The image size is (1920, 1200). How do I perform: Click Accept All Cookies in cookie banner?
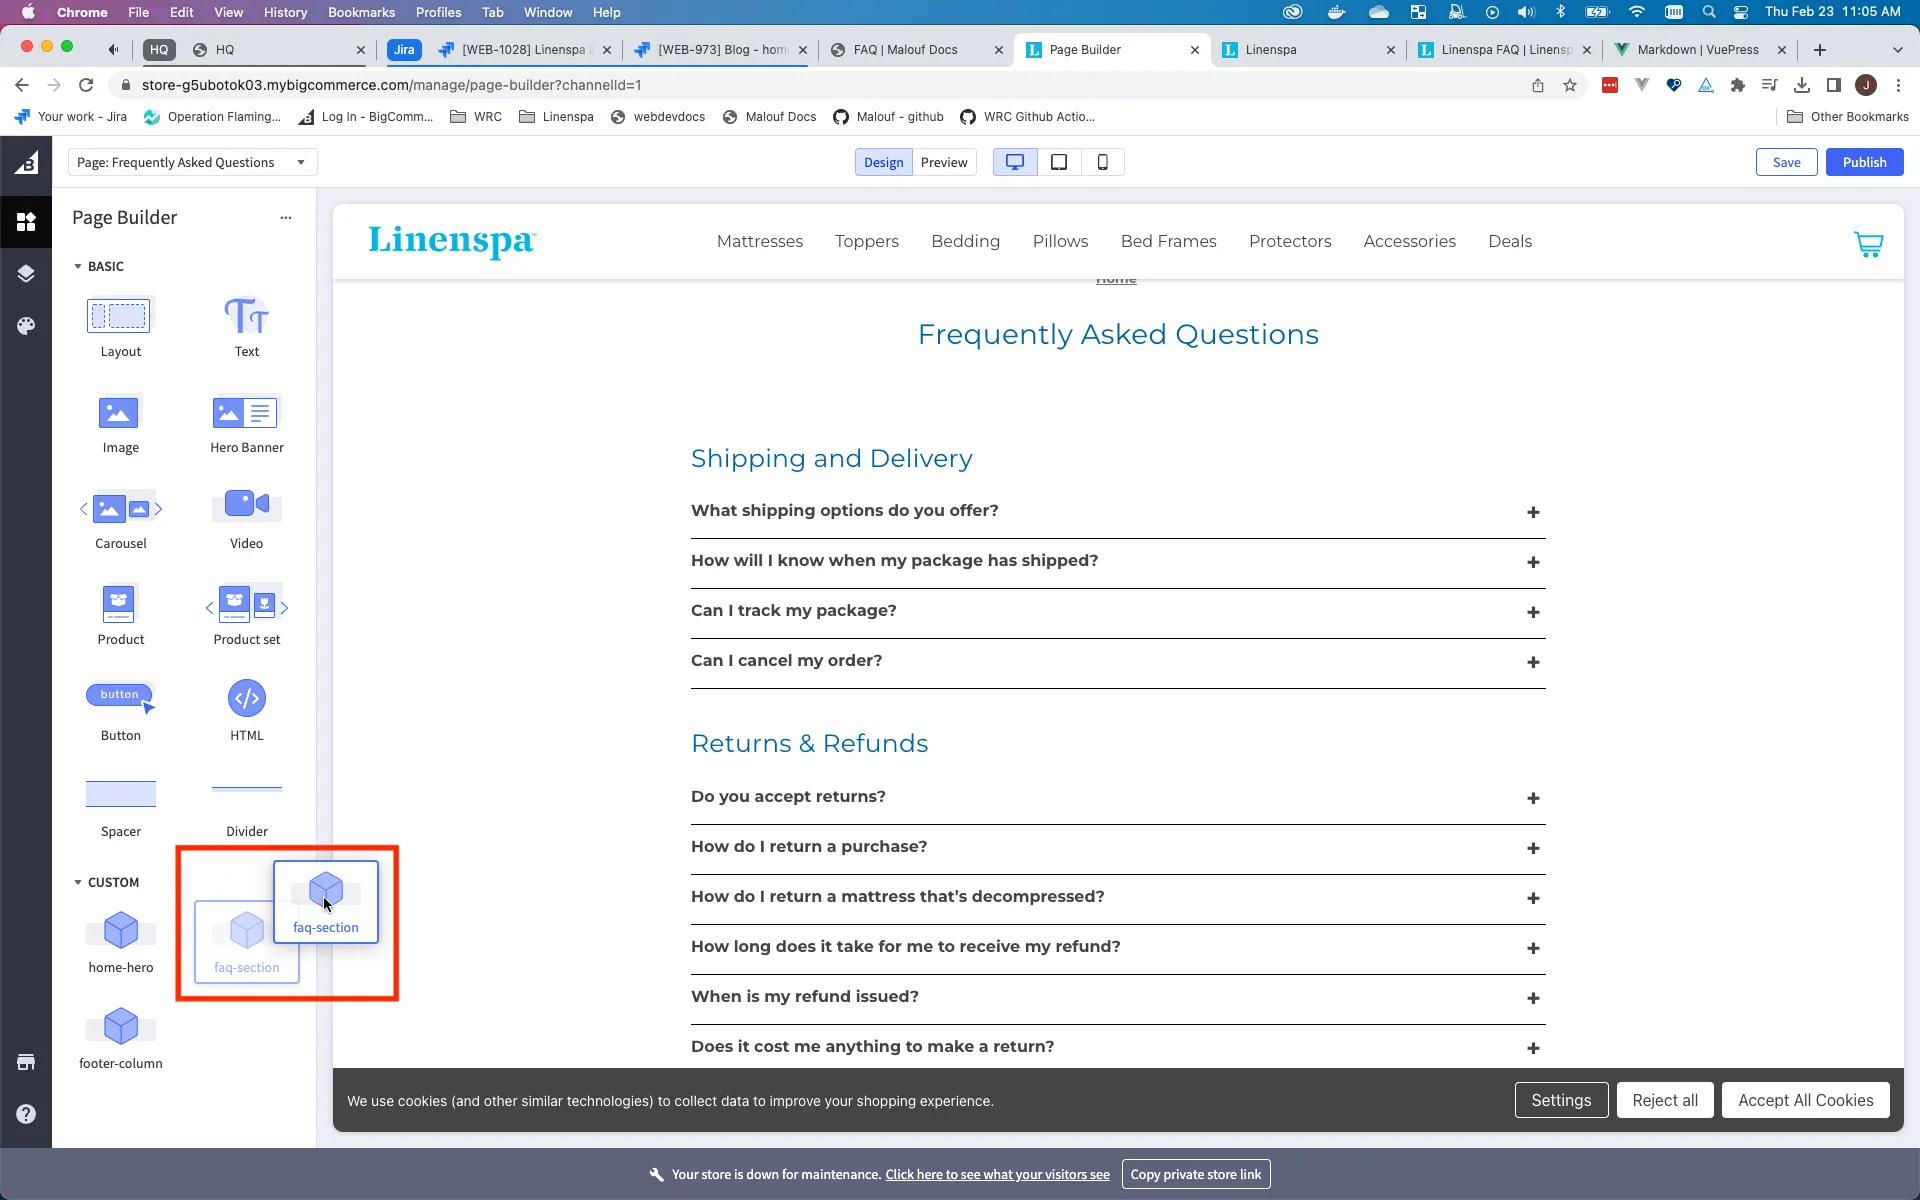[x=1805, y=1100]
